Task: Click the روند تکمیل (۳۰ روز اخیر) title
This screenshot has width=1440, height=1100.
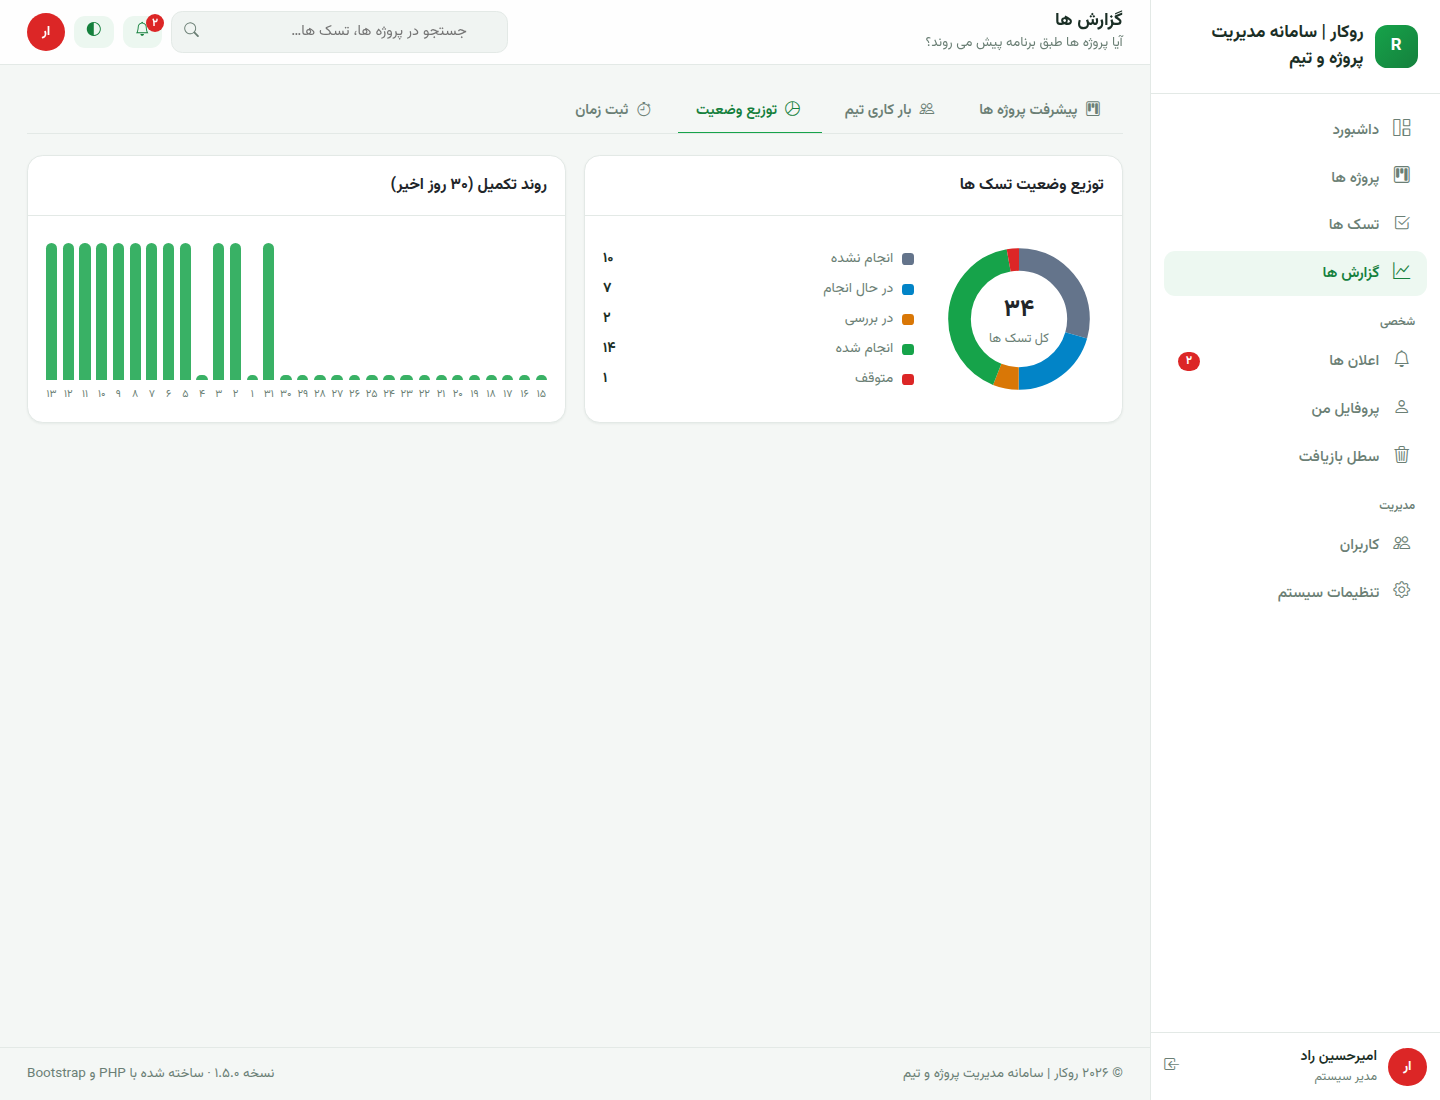Action: point(469,184)
